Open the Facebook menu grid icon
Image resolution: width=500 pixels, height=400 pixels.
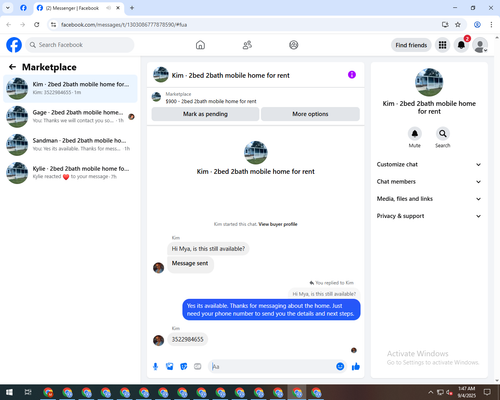pos(442,45)
